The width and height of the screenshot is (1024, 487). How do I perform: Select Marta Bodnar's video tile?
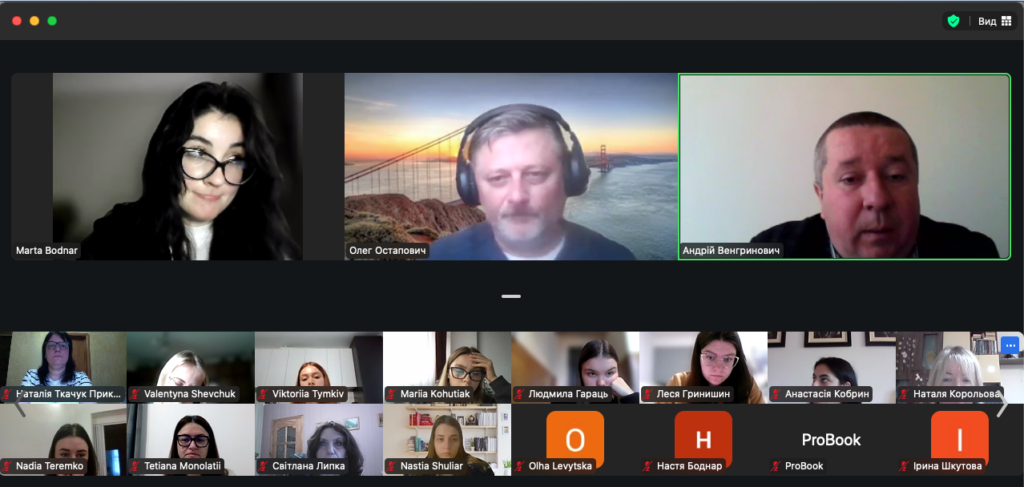point(176,165)
